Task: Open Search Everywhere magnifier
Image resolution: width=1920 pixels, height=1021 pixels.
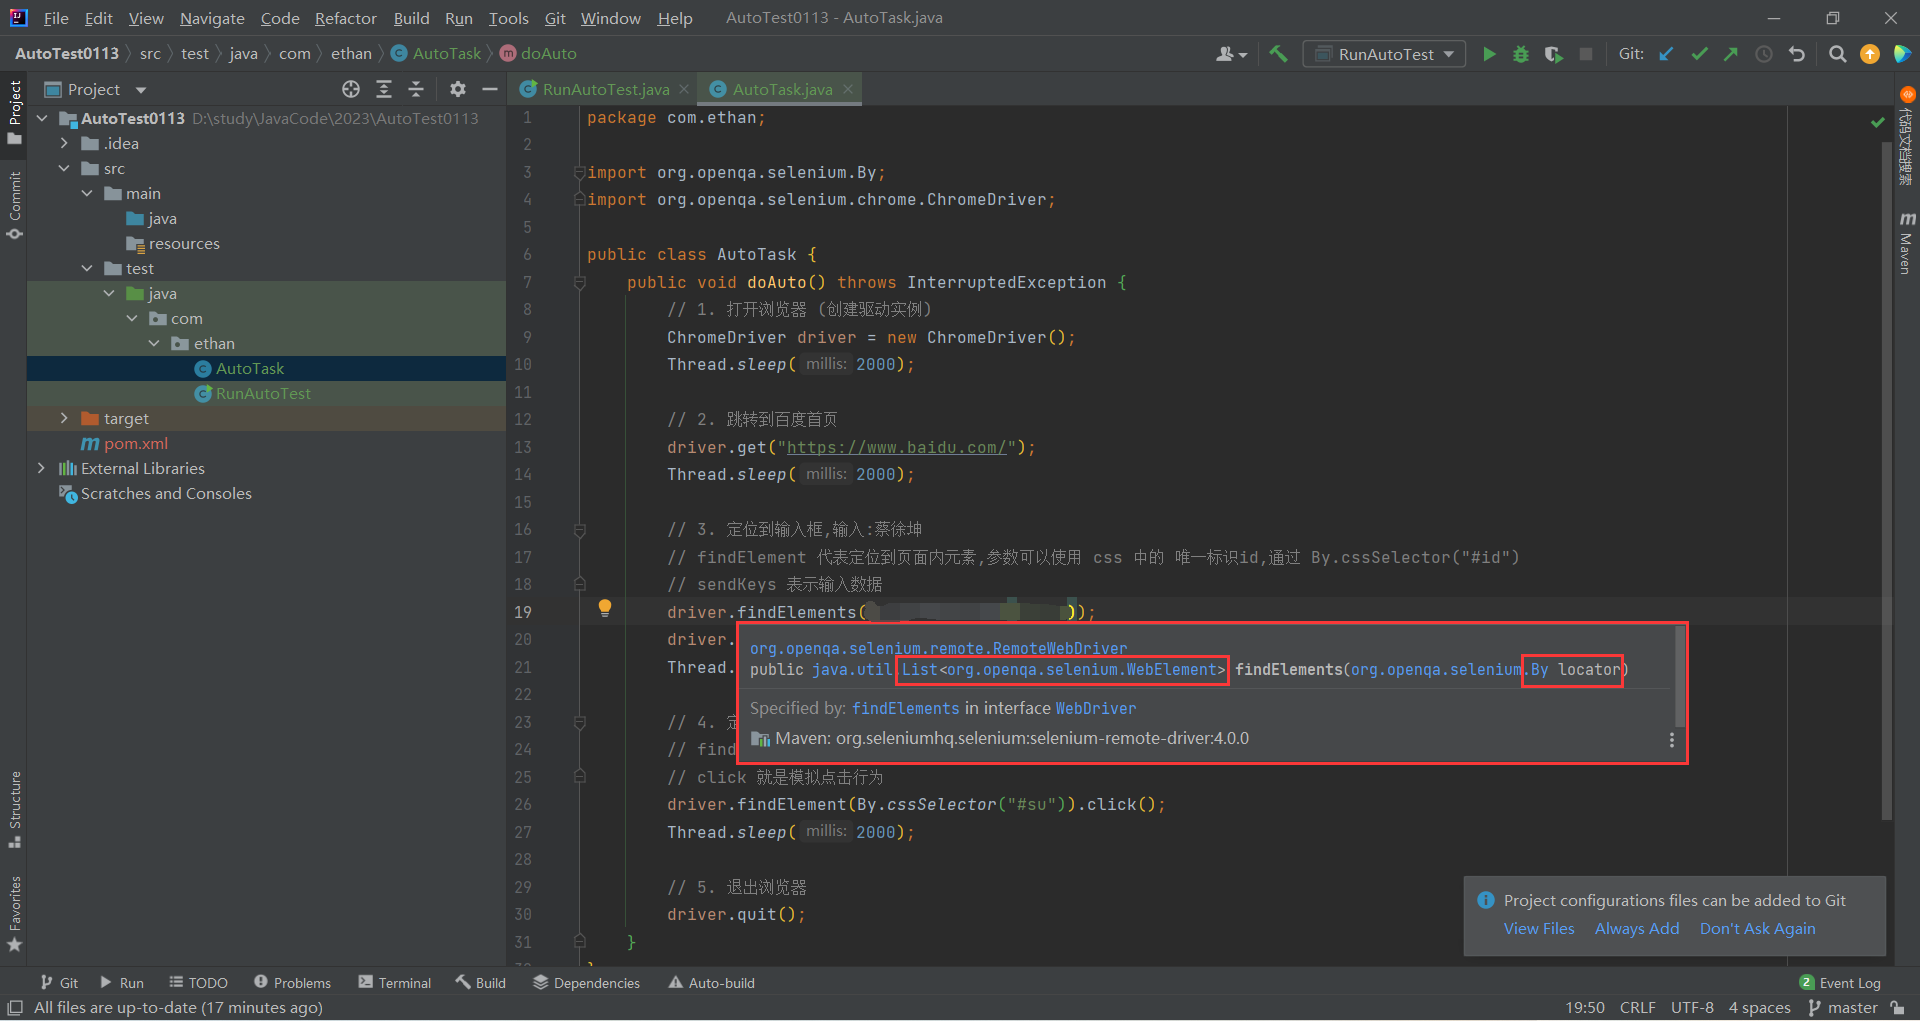Action: 1837,54
